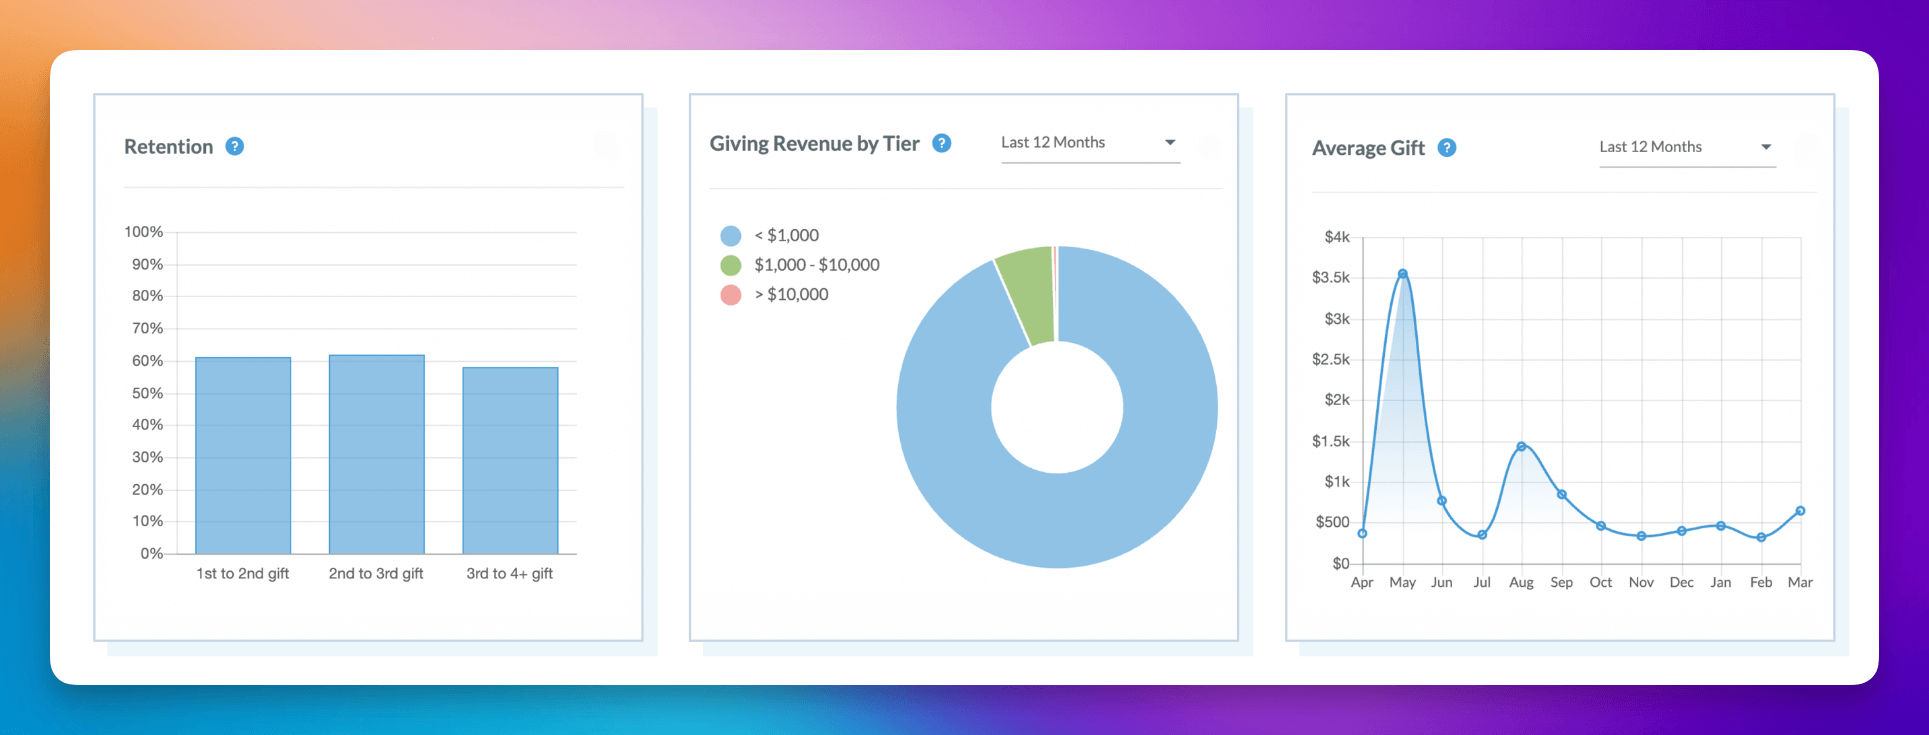Click the 3rd to 4+ gift bar
This screenshot has width=1929, height=735.
[510, 460]
